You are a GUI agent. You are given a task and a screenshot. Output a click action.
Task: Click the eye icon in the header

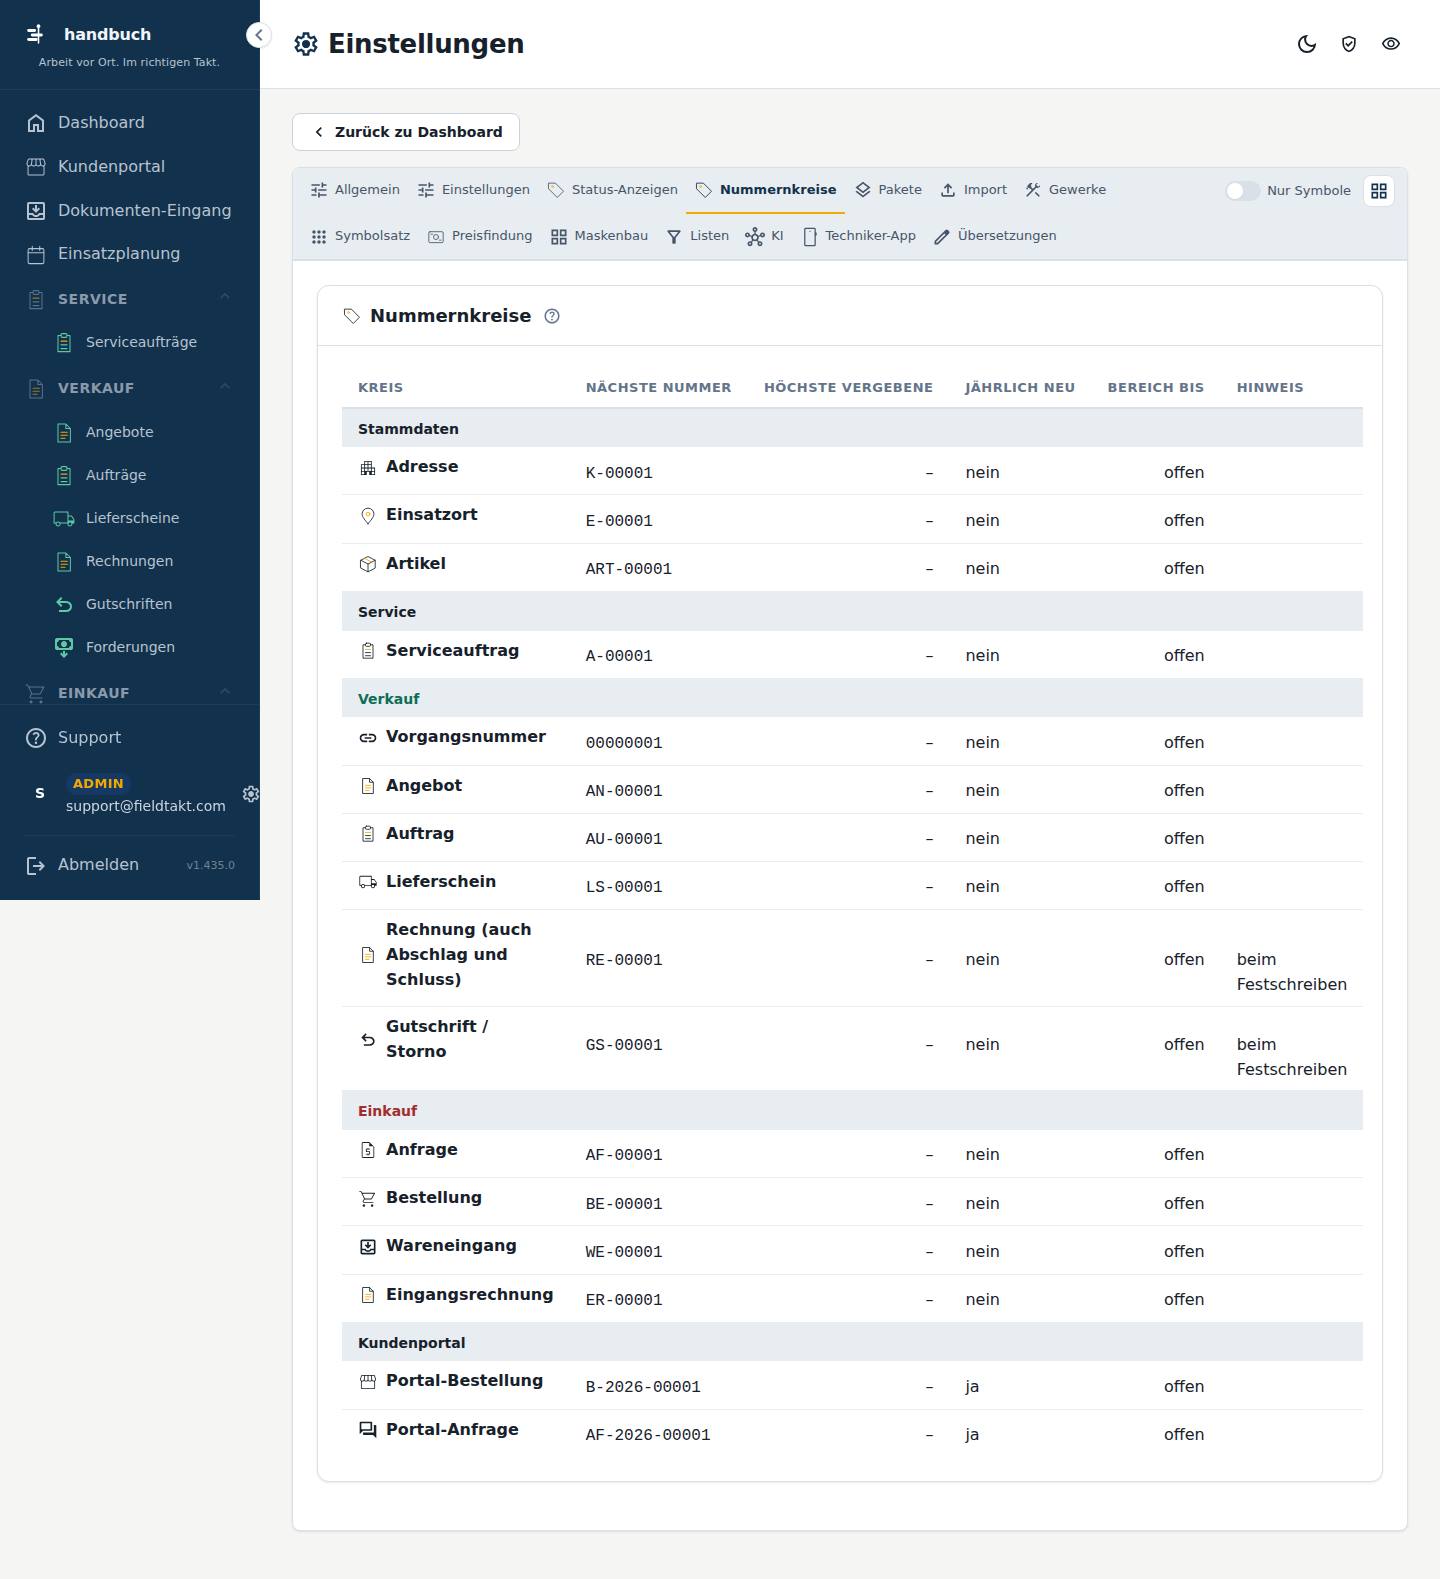[1391, 44]
